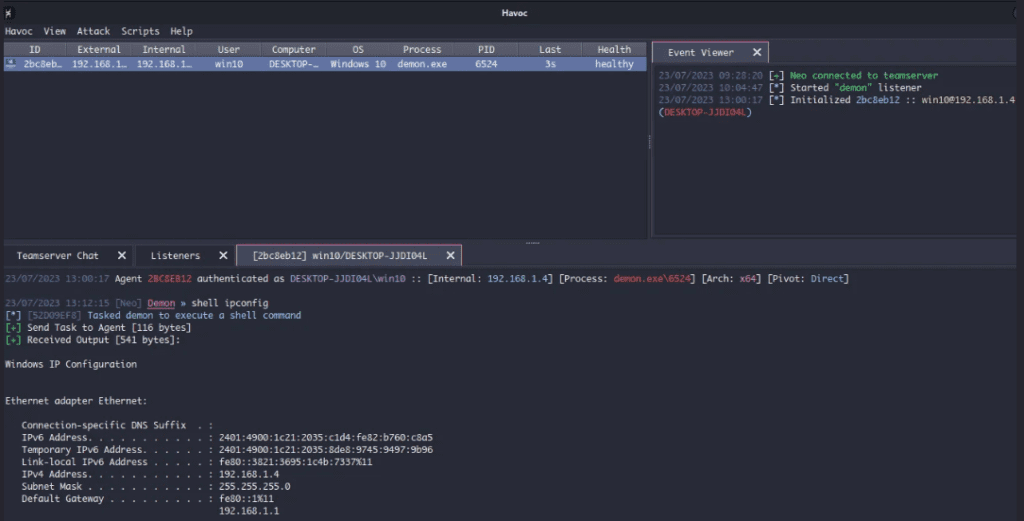The width and height of the screenshot is (1024, 521).
Task: Switch to the Teamserver Chat tab
Action: tap(58, 256)
